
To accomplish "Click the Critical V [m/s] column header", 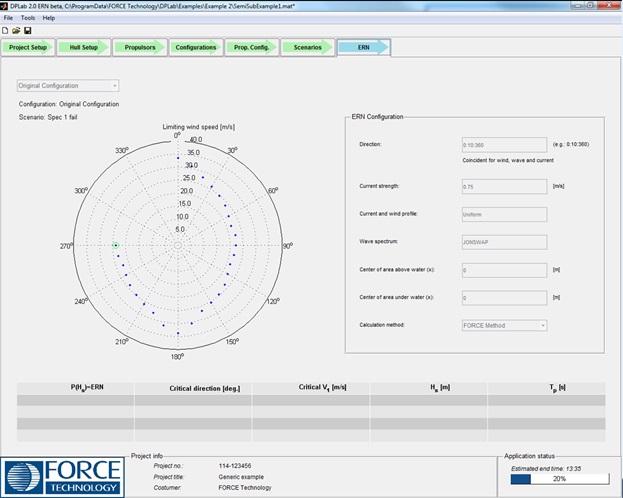I will pos(311,388).
